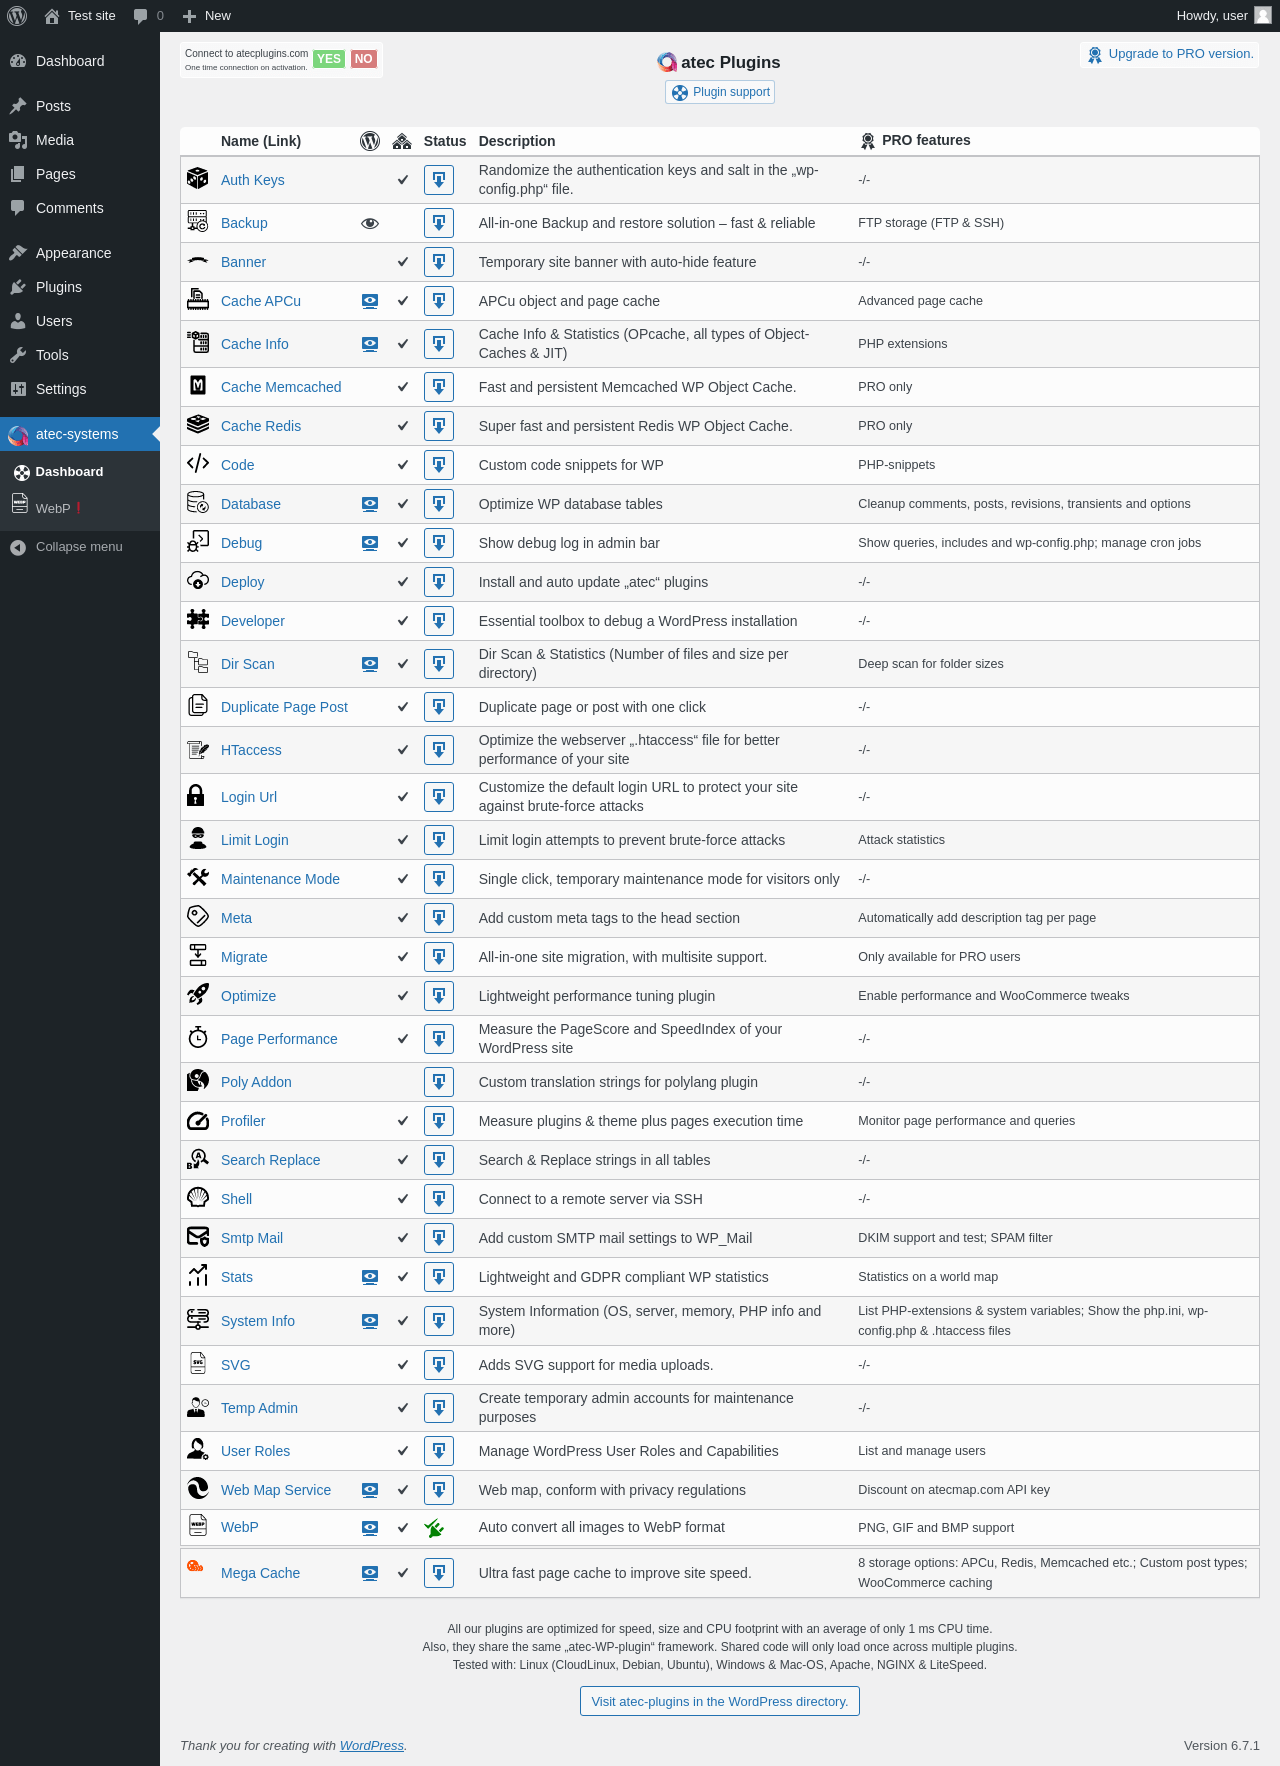
Task: Open the Maintenance Mode plugin link
Action: tap(280, 879)
